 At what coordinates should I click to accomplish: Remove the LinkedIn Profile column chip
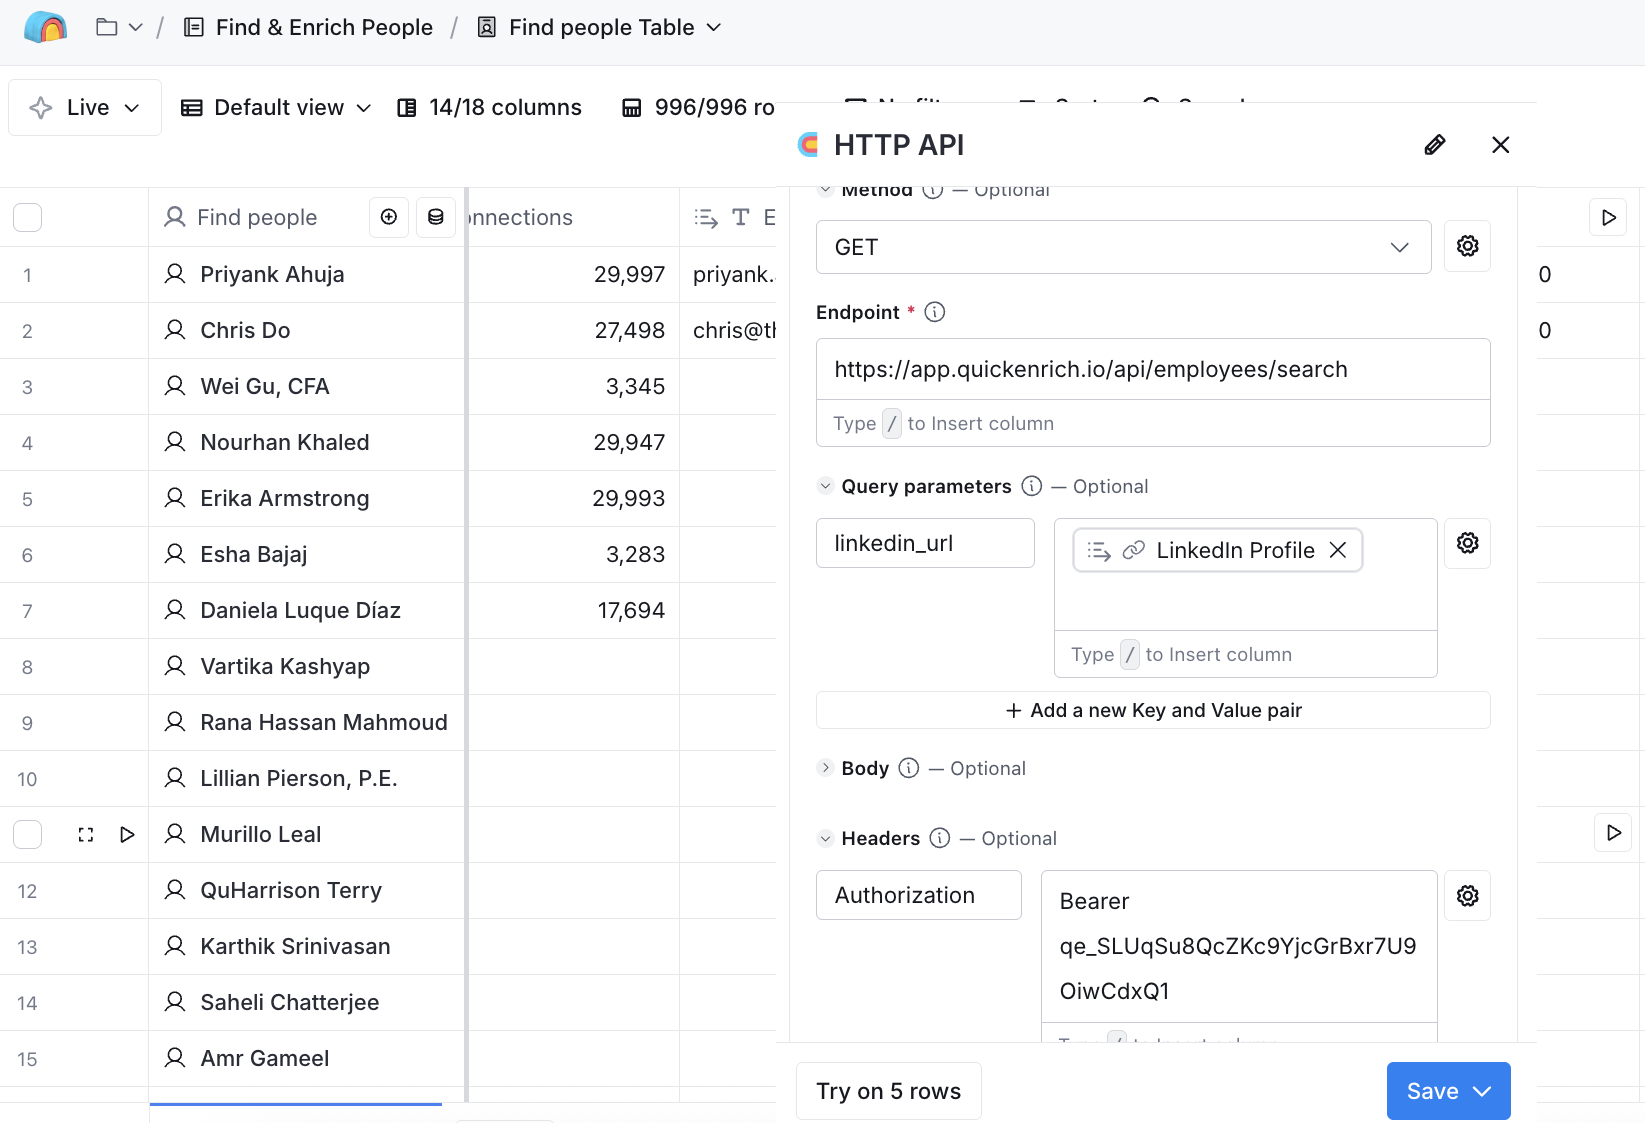[x=1338, y=550]
